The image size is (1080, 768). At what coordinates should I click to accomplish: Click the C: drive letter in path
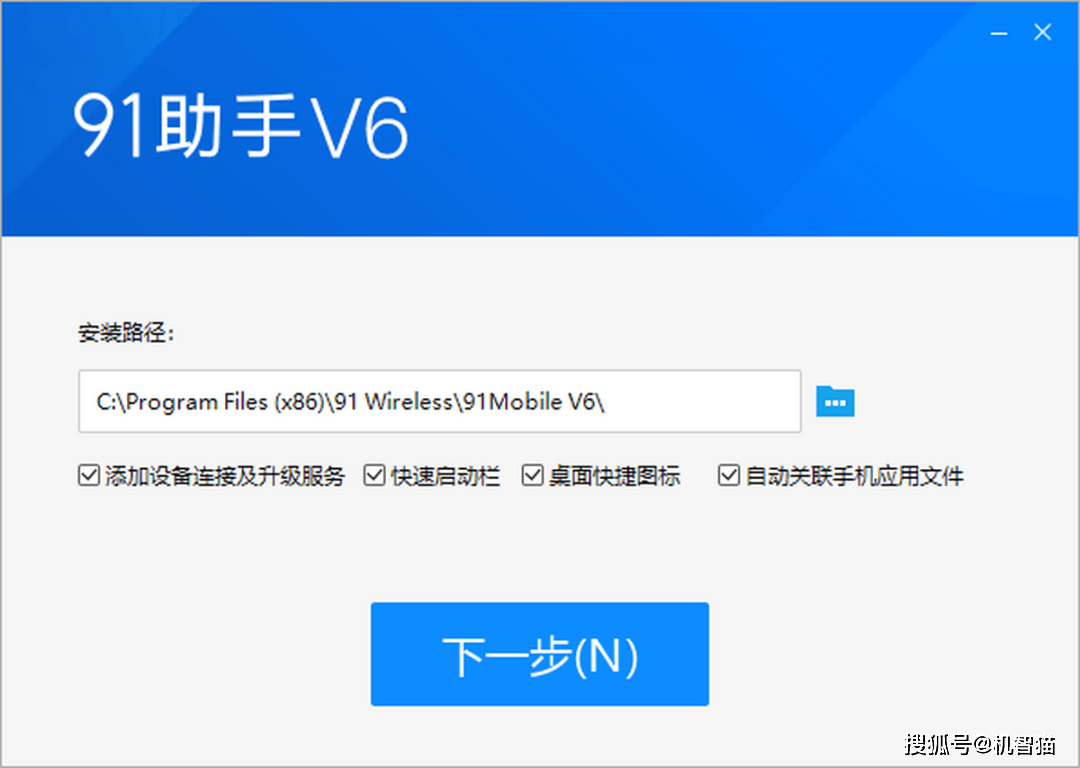coord(106,402)
